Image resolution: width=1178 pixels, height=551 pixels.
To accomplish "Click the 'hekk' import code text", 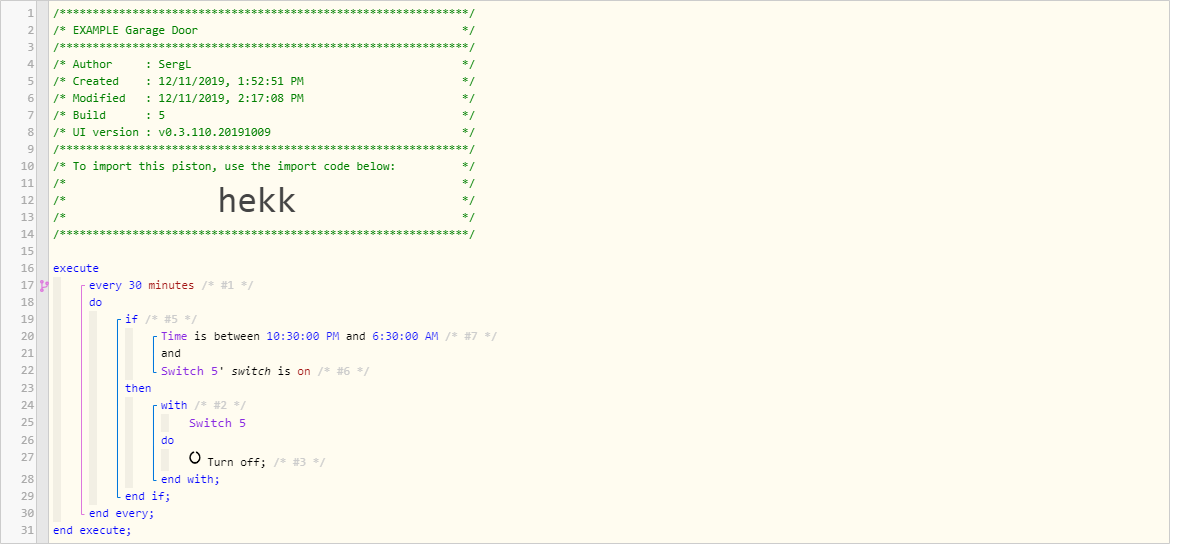I will 257,200.
